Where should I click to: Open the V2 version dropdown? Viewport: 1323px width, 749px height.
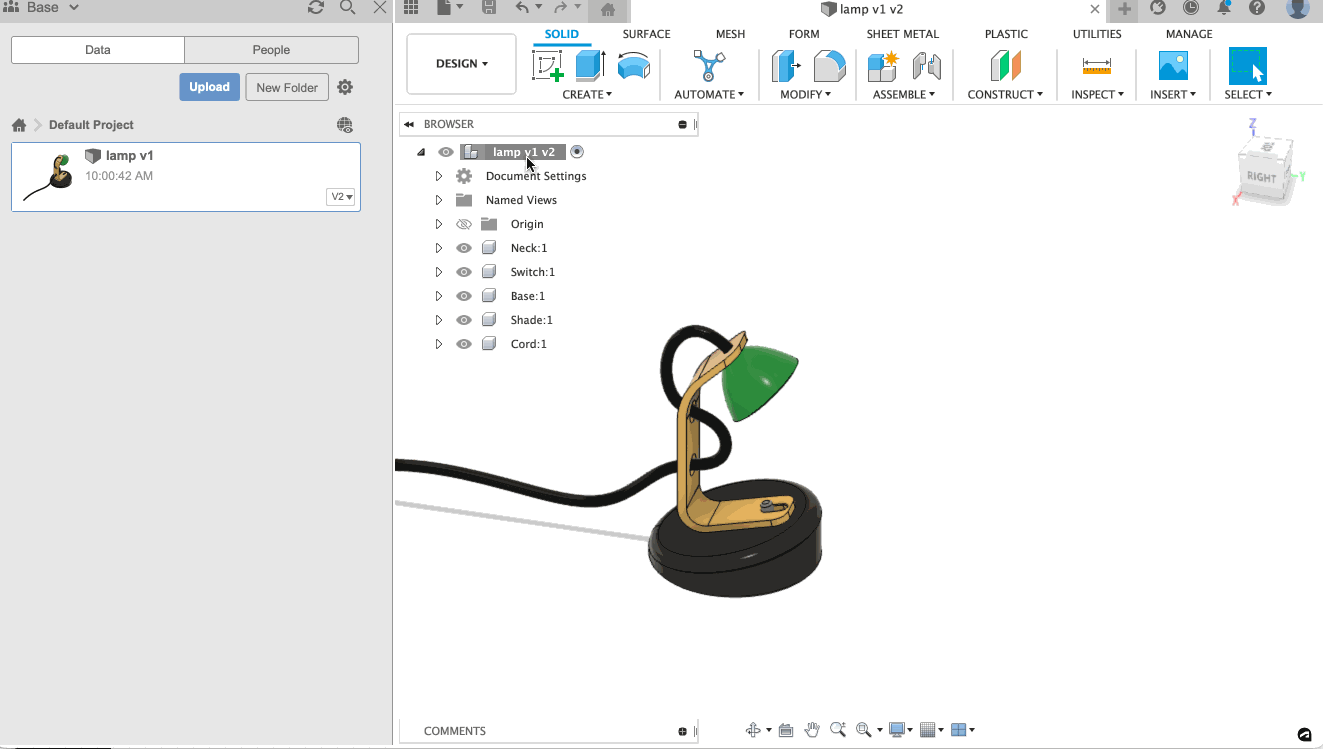coord(342,197)
